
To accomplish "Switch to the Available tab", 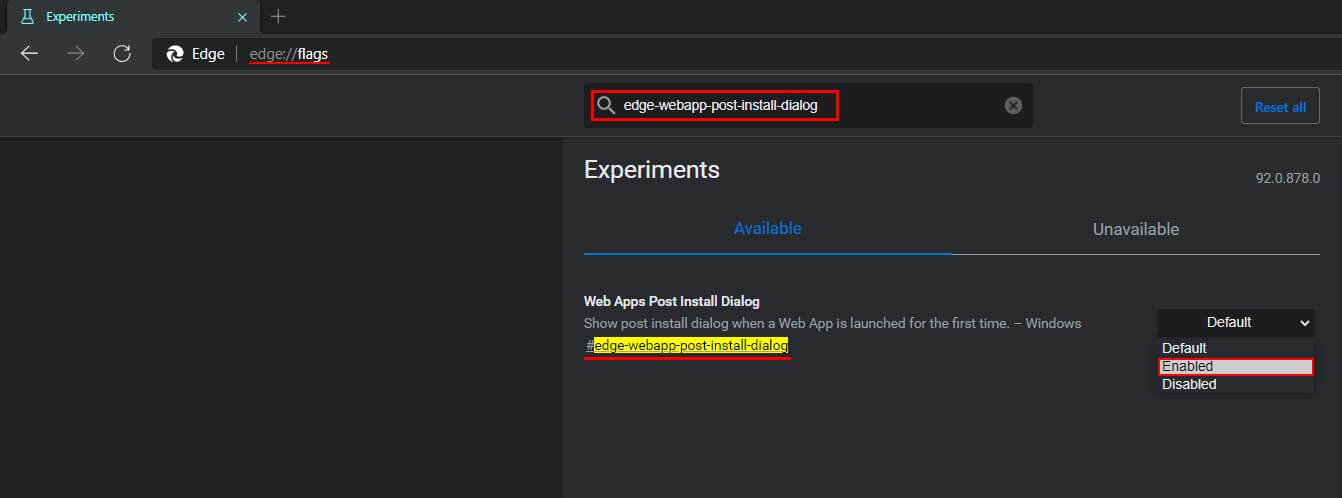I will coord(767,229).
